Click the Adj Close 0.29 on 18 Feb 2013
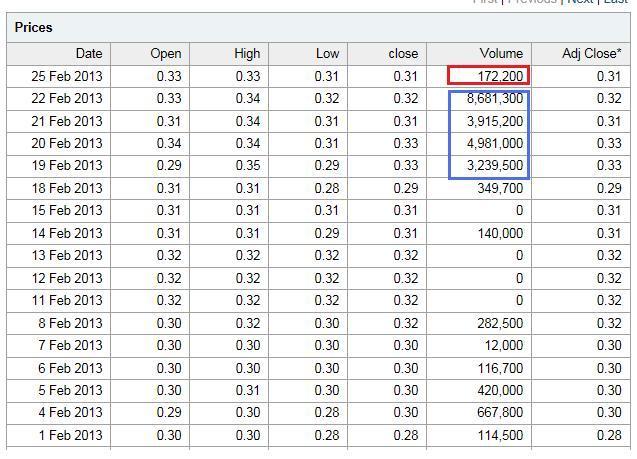Screen dimensions: 637x459 [609, 188]
